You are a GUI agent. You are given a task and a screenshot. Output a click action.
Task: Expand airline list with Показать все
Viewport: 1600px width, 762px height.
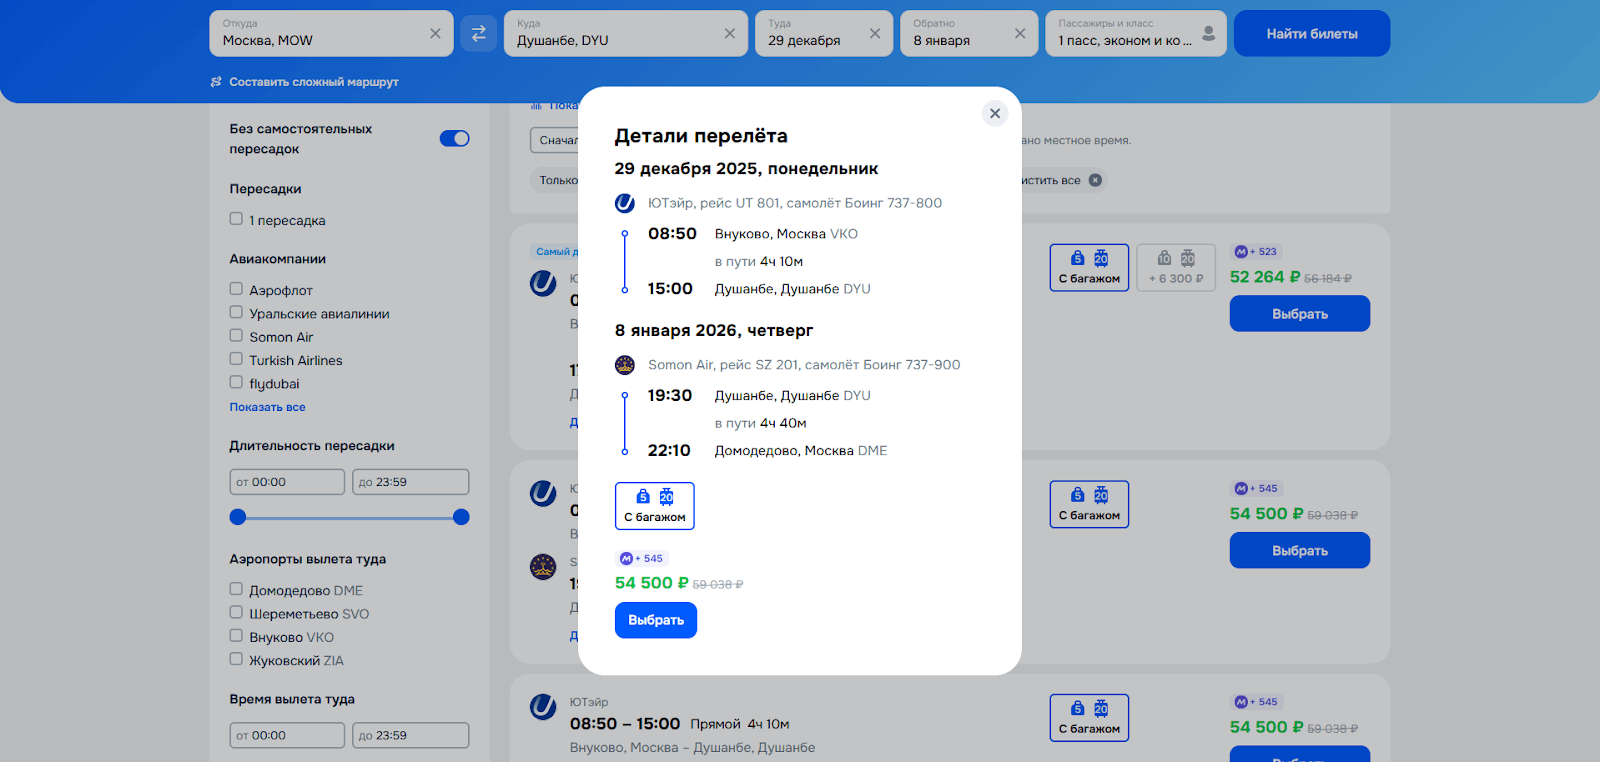[267, 407]
